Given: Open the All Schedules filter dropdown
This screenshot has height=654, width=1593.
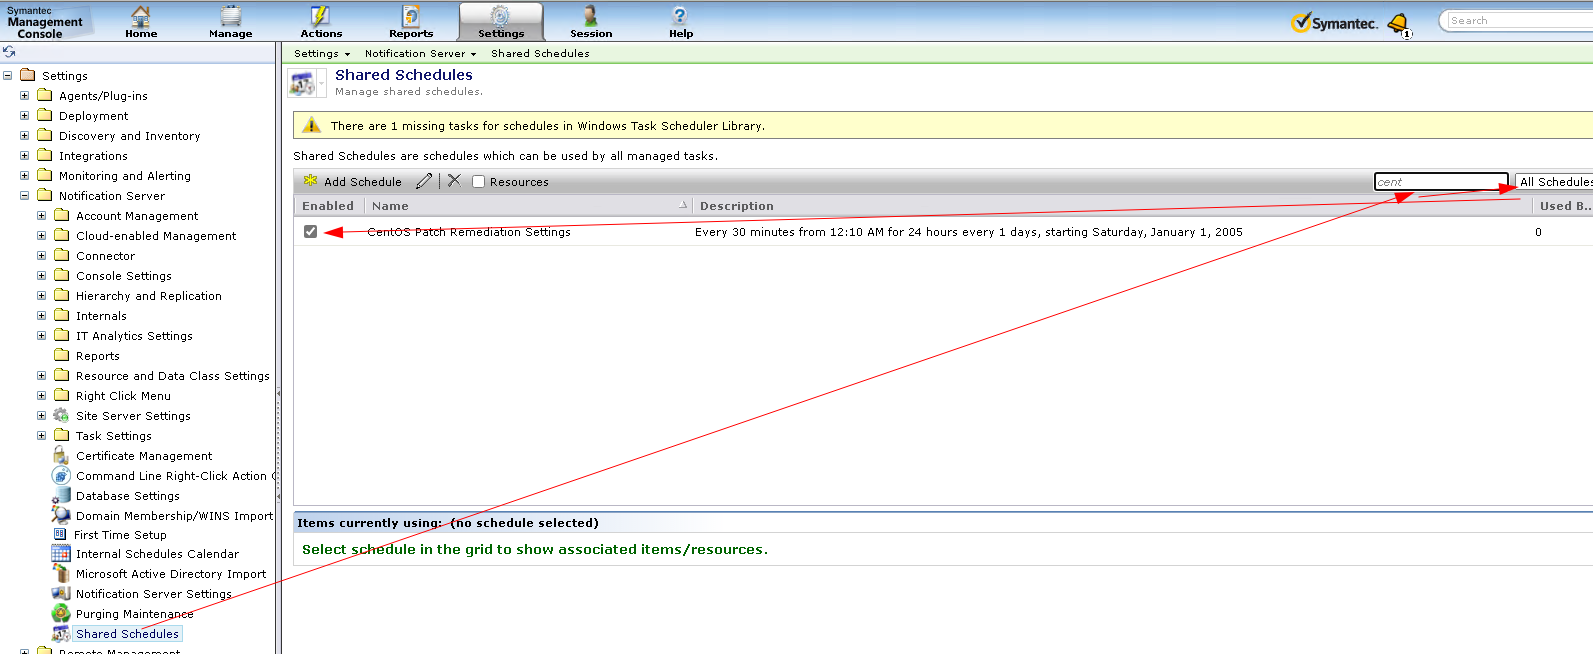Looking at the screenshot, I should [1554, 182].
